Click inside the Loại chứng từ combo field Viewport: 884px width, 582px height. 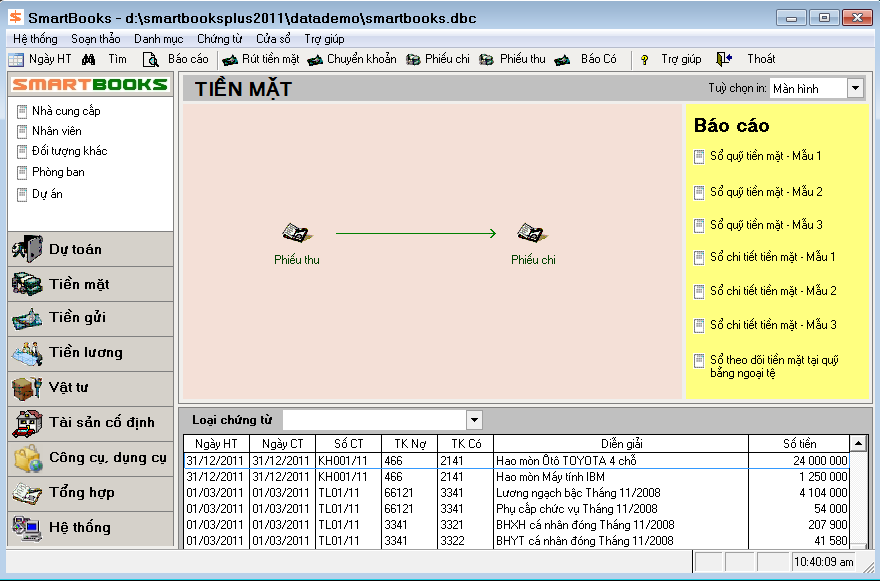pos(375,420)
